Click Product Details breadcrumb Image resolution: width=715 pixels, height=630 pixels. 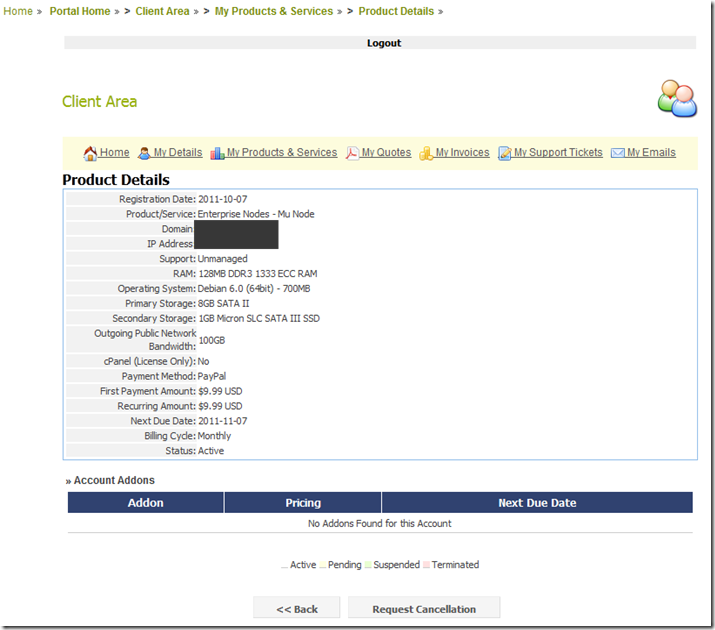[x=396, y=11]
